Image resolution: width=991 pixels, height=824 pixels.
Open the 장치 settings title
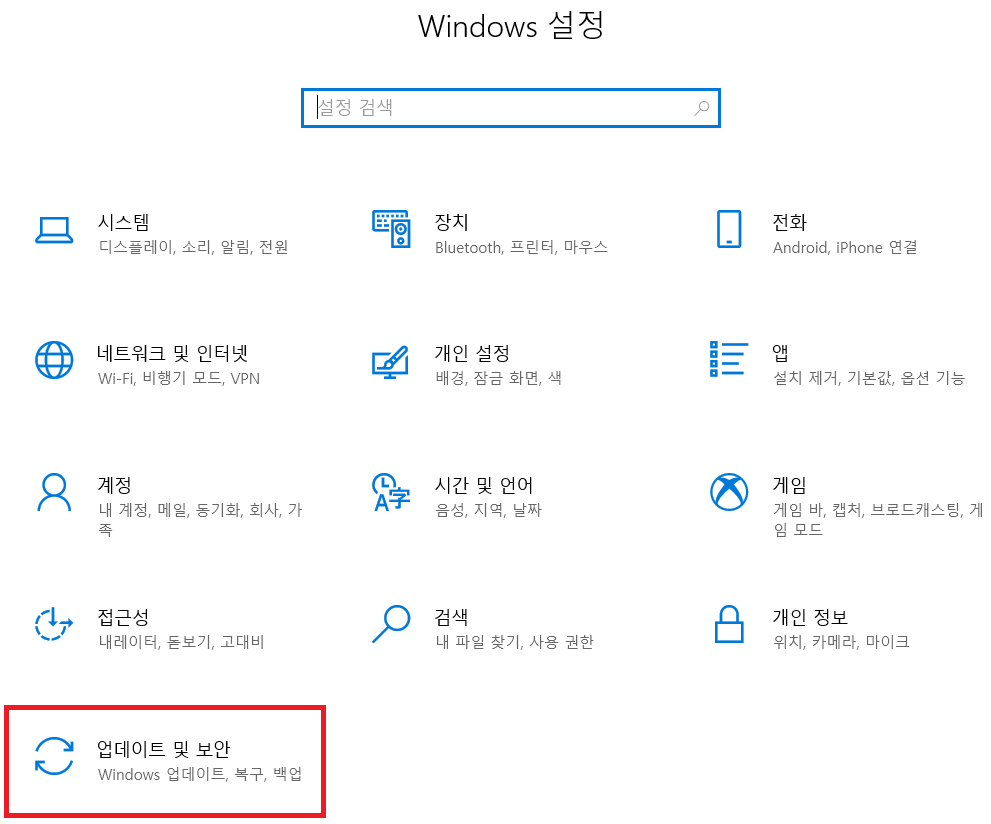451,222
